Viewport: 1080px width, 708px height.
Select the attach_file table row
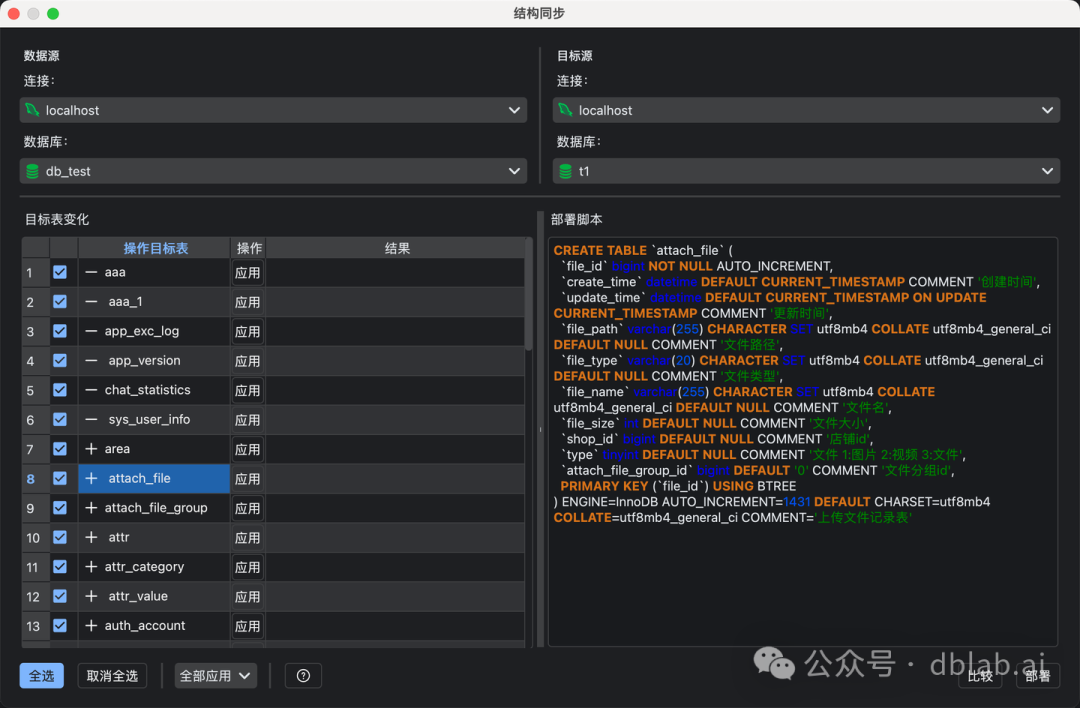coord(154,478)
